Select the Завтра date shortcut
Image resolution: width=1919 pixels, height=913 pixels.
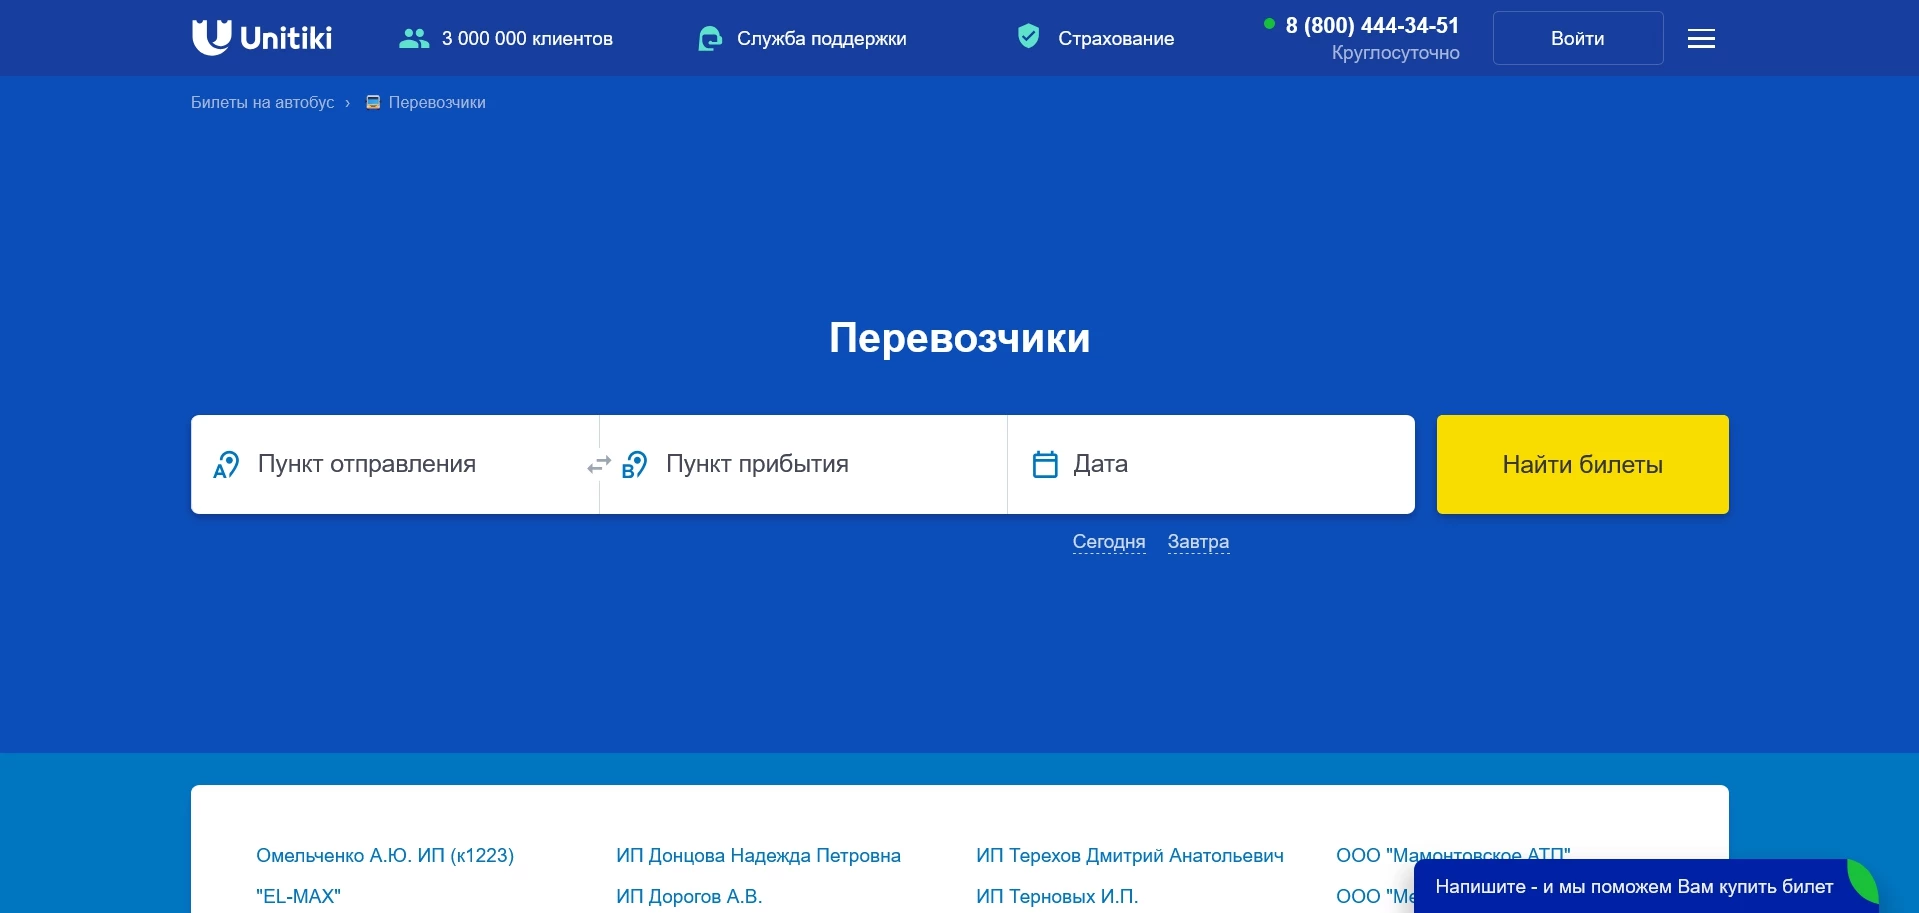(1198, 541)
